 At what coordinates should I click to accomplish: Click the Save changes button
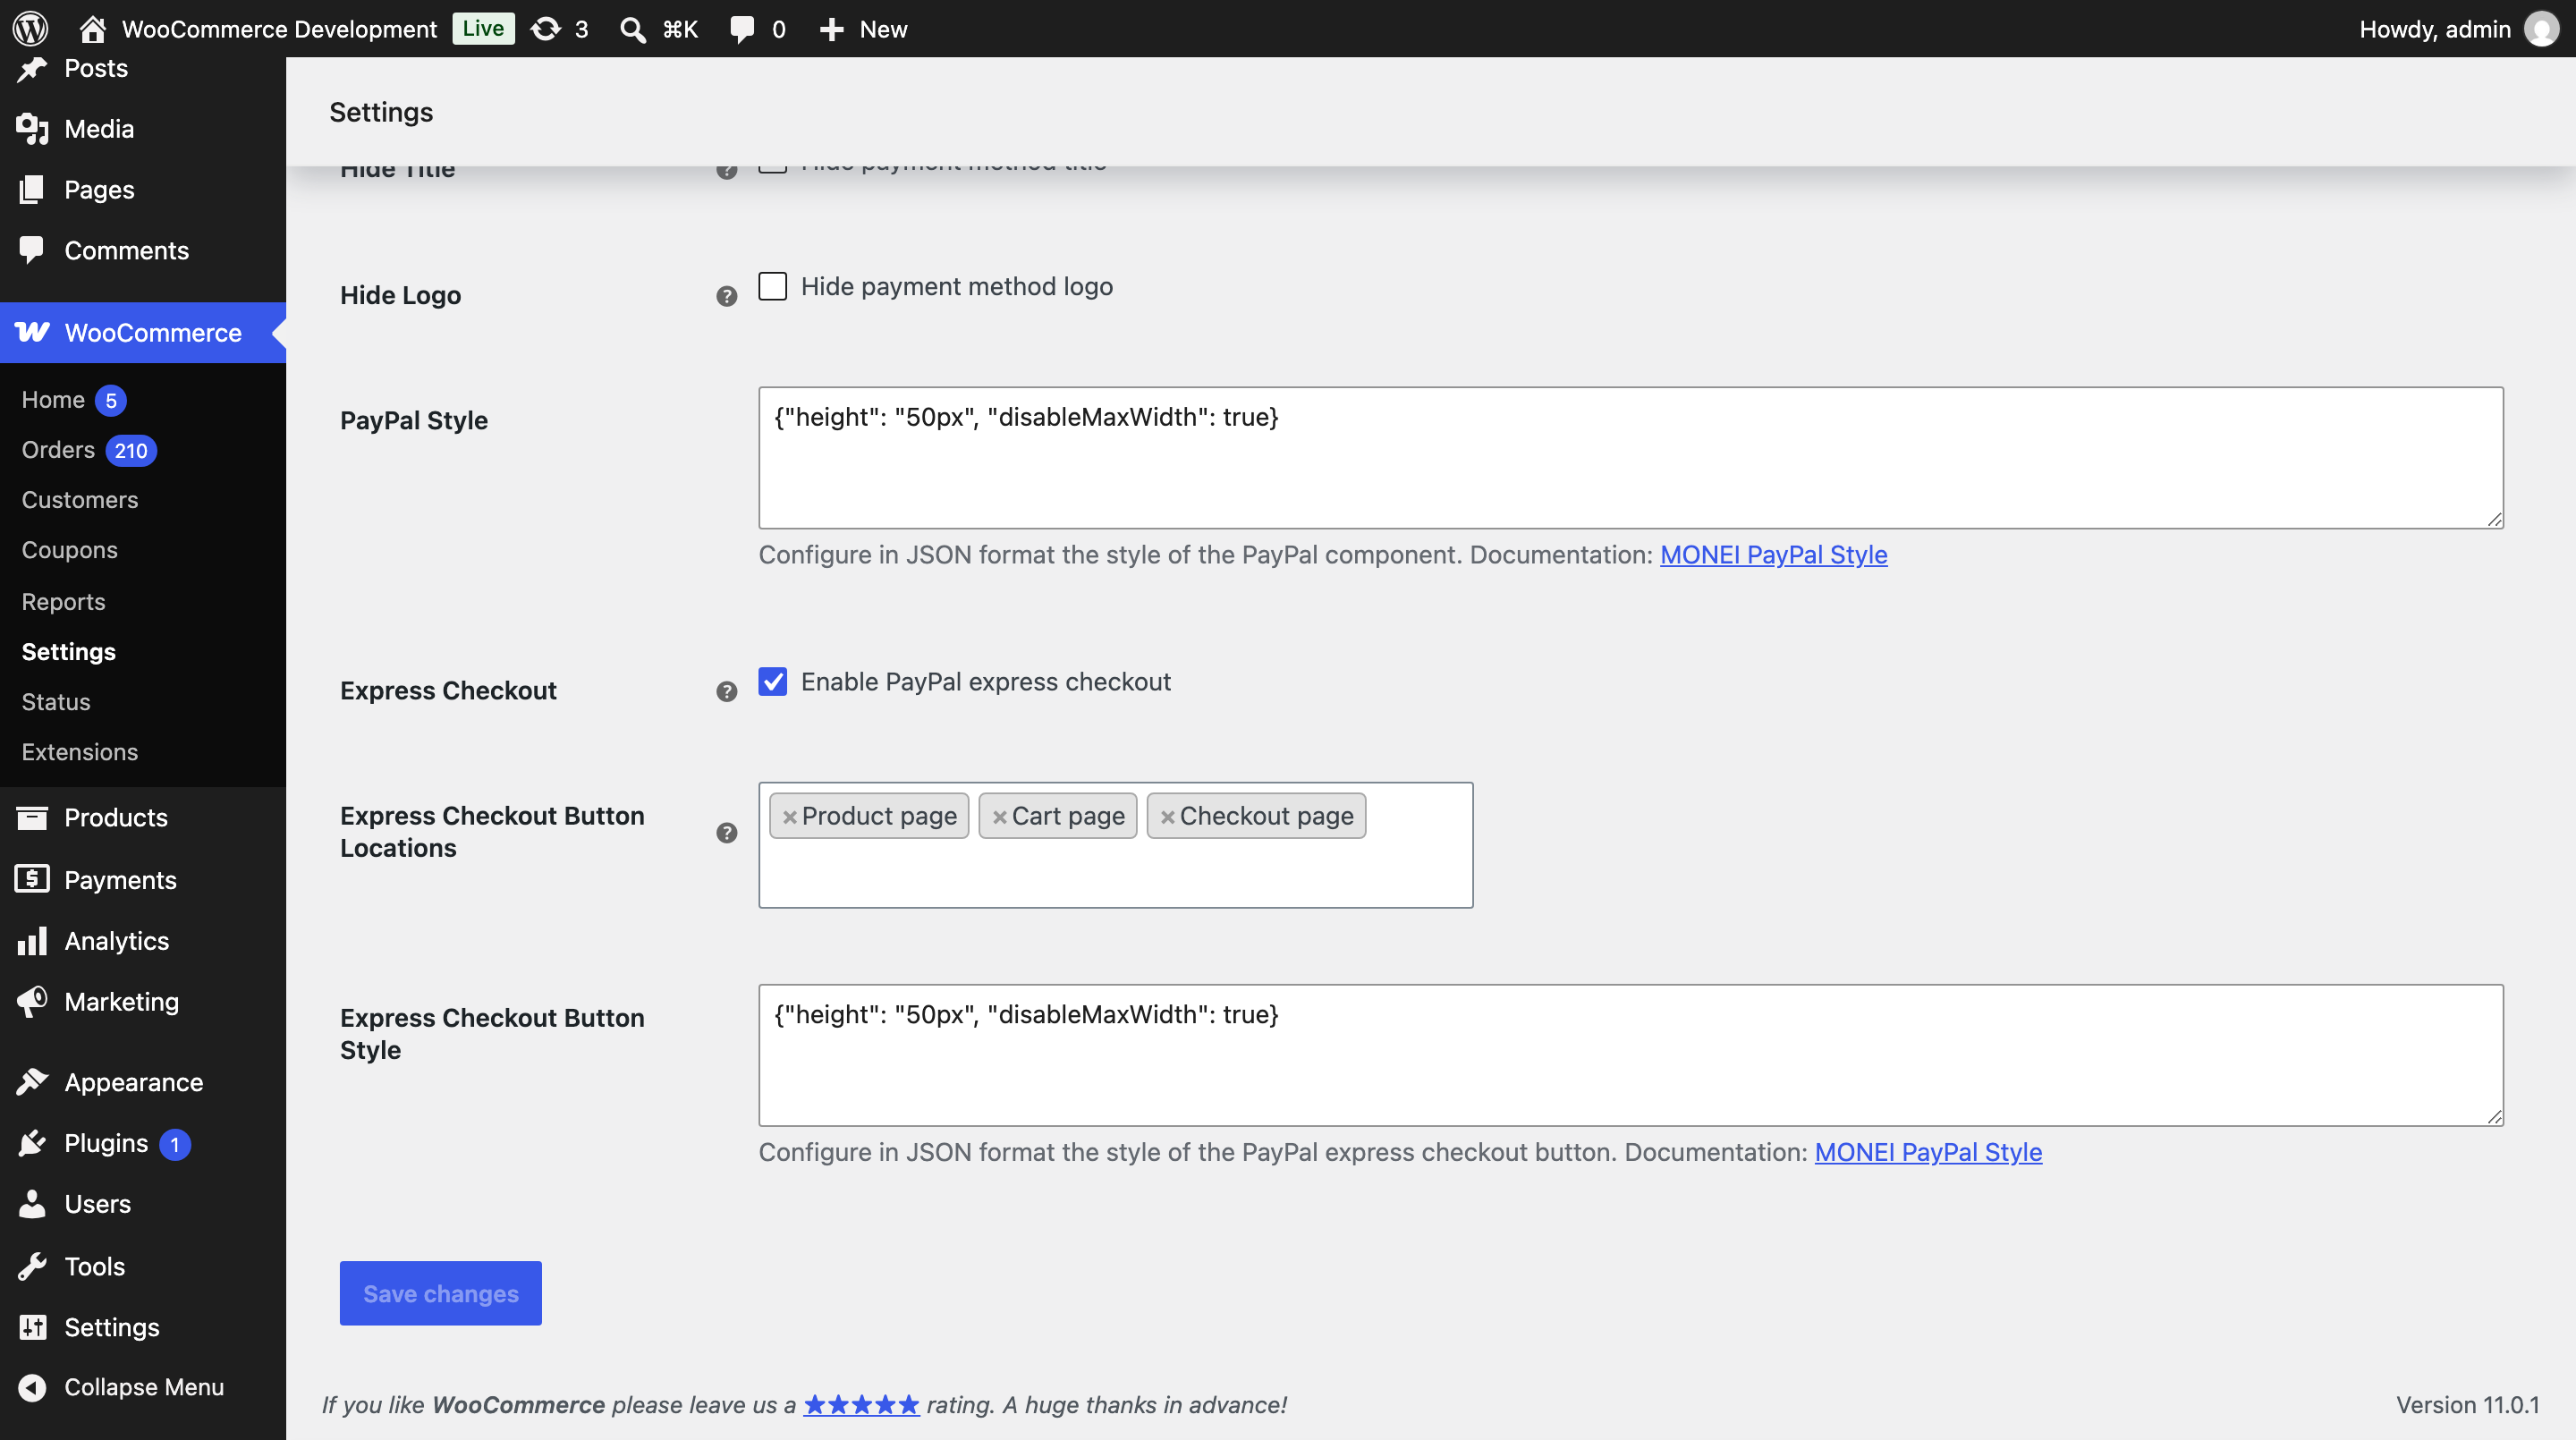441,1293
